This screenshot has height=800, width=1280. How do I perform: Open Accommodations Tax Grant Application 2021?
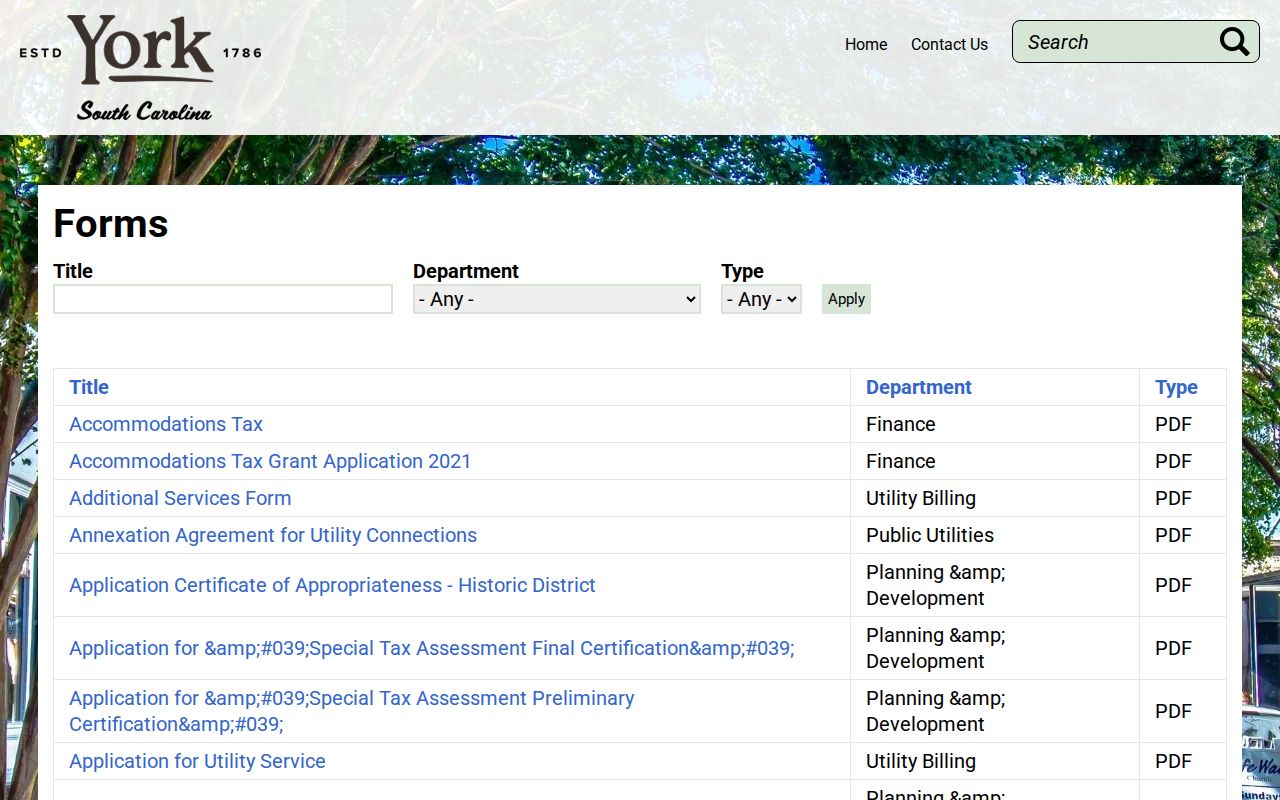pos(270,461)
